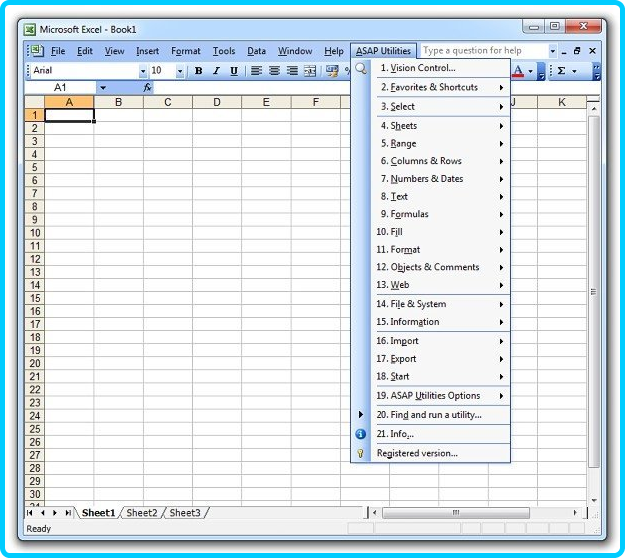The width and height of the screenshot is (625, 558).
Task: Choose 21. Info menu entry
Action: pos(440,434)
